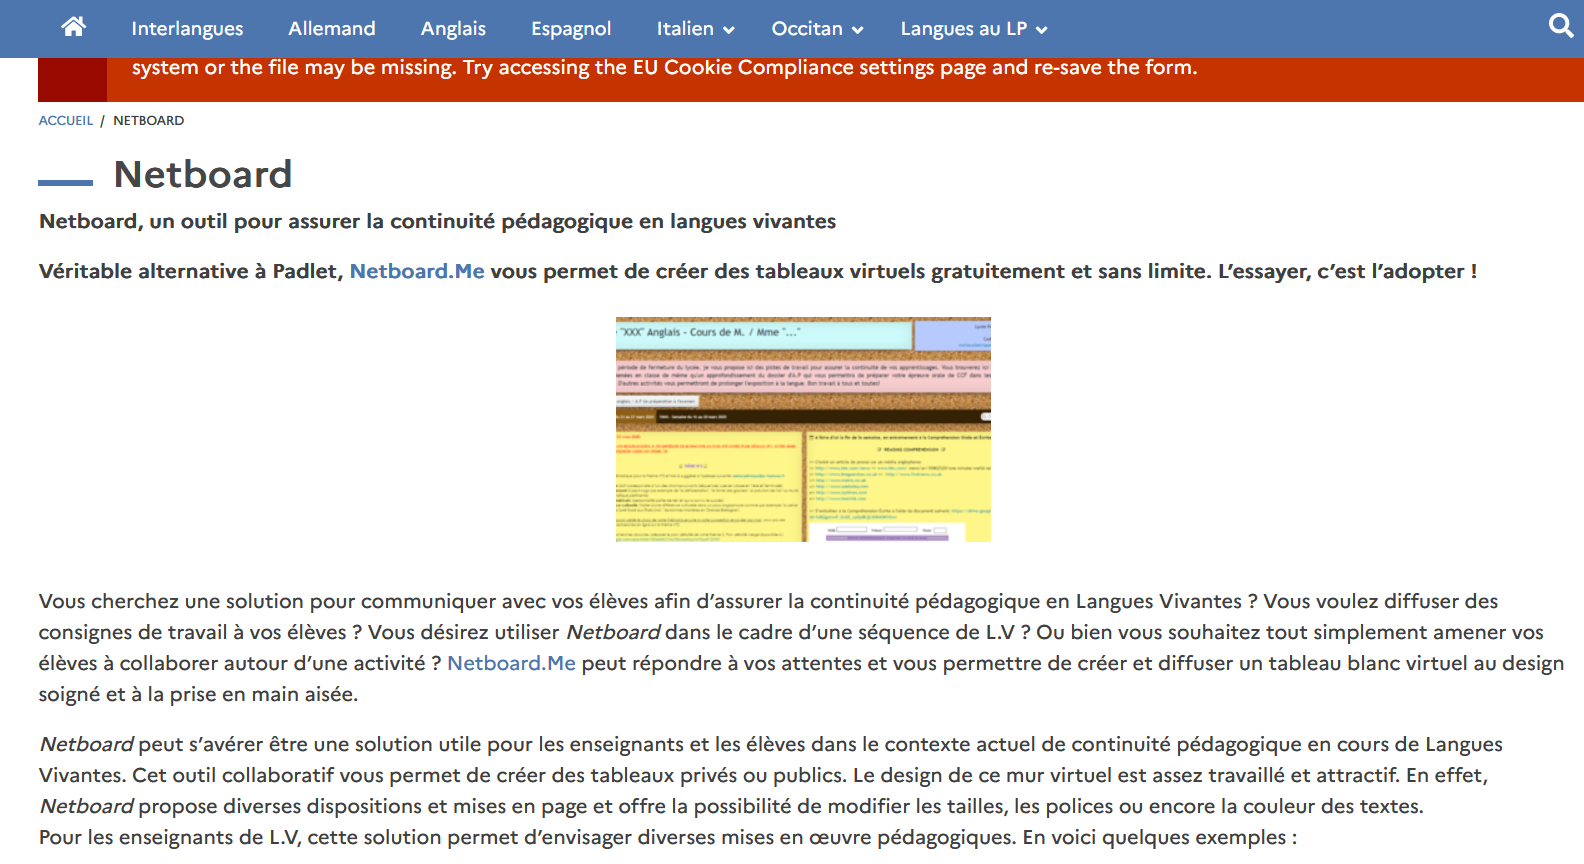Image resolution: width=1584 pixels, height=864 pixels.
Task: Click the EU Cookie Compliance error message
Action: 664,68
